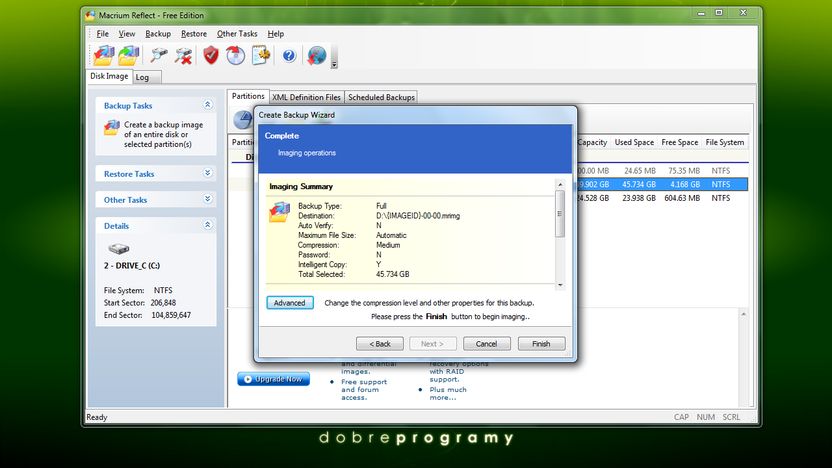This screenshot has width=832, height=468.
Task: Select the highlighted 45.734 GB partition row
Action: (x=663, y=184)
